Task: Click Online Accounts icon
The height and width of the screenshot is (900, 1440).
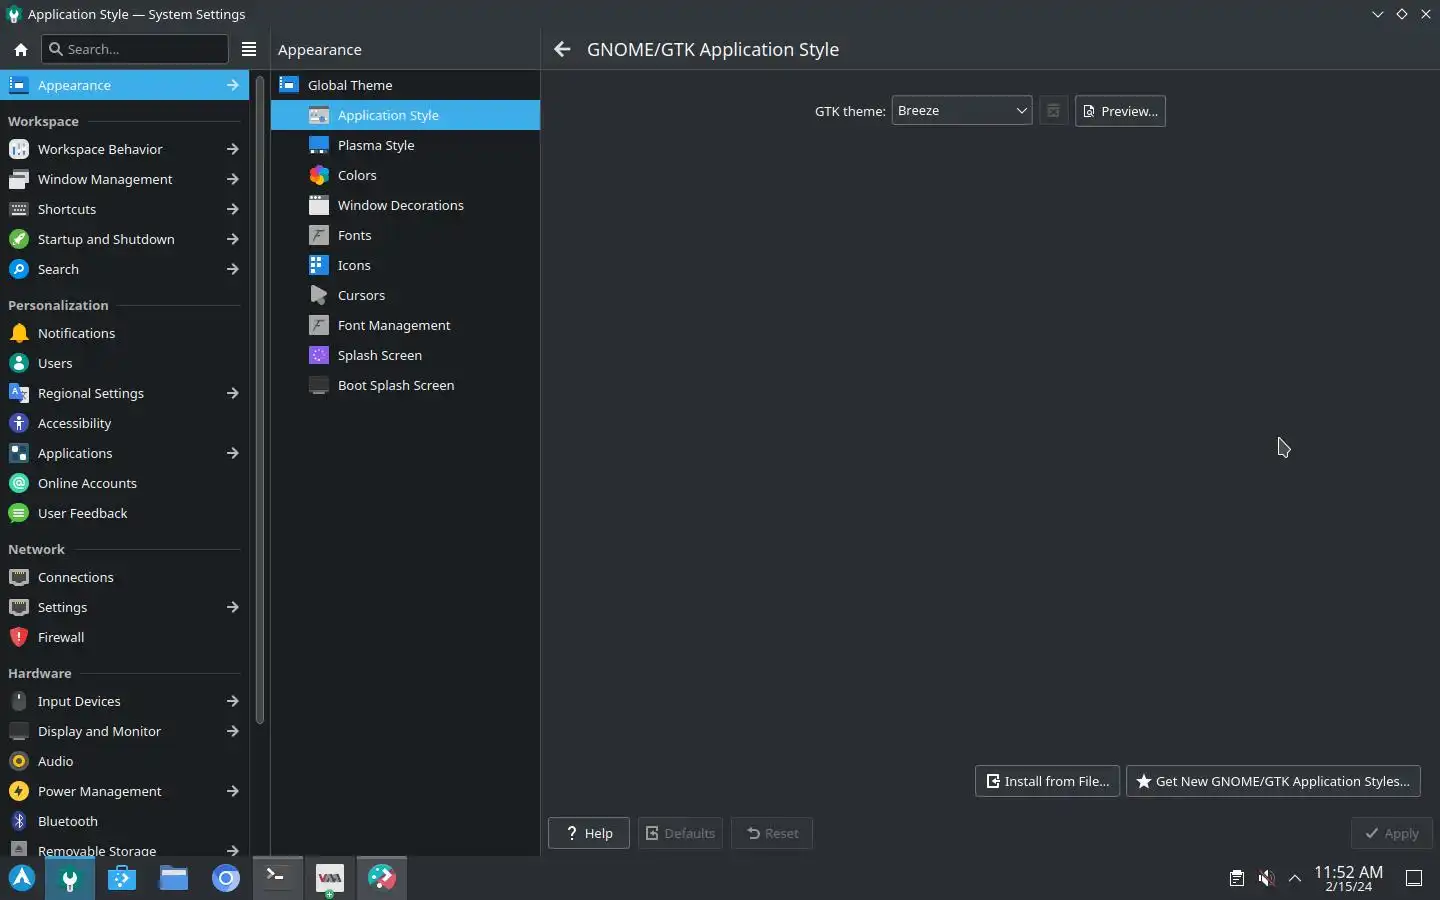Action: (18, 483)
